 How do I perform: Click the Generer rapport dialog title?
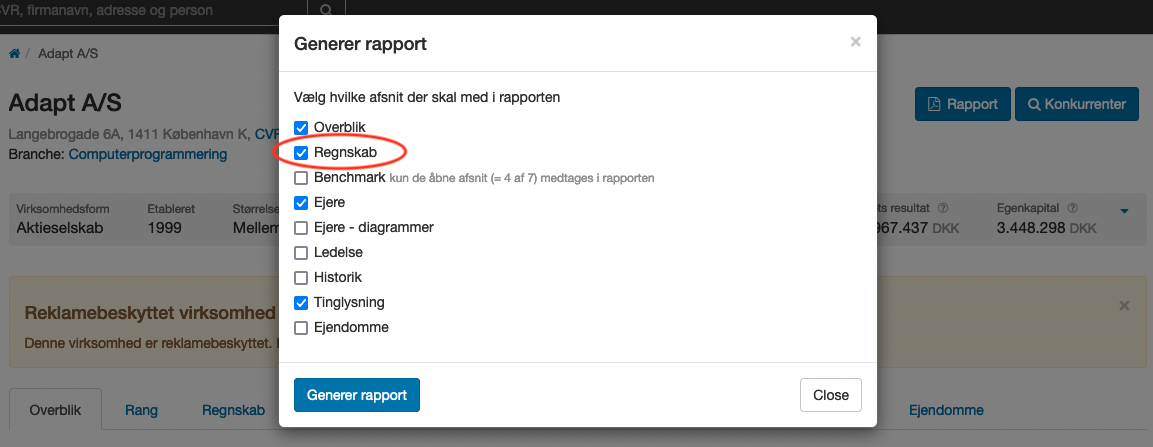360,43
